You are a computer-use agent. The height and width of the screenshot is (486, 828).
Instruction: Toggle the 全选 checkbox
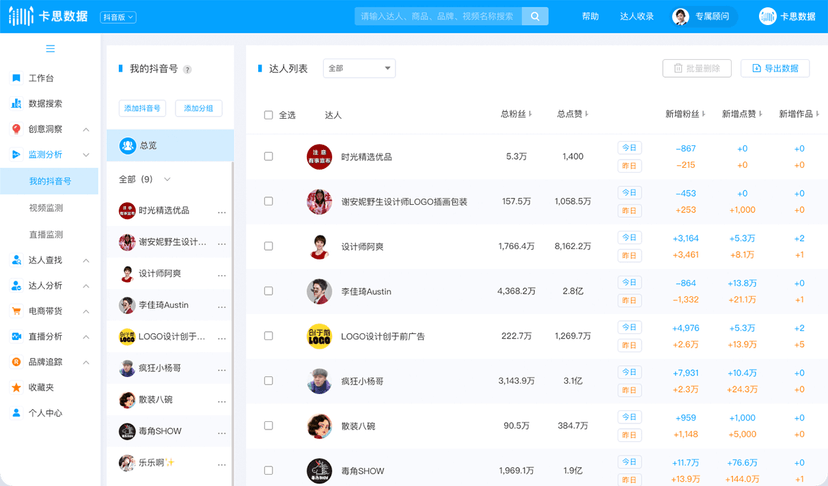click(268, 115)
